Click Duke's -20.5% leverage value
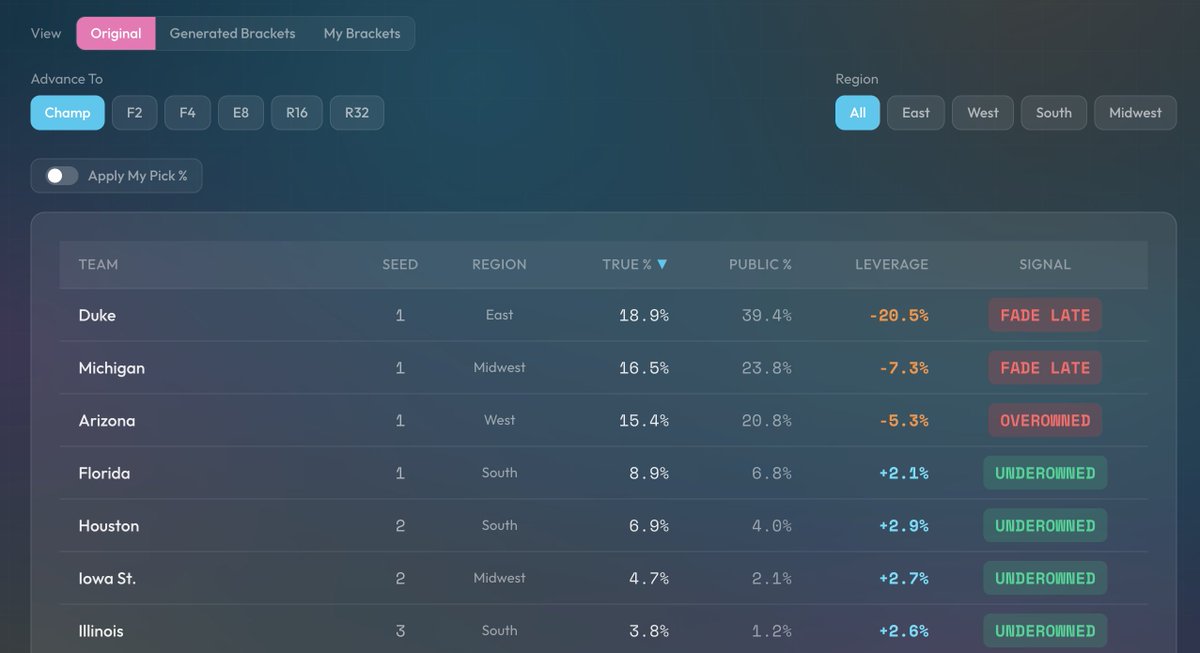 [898, 315]
